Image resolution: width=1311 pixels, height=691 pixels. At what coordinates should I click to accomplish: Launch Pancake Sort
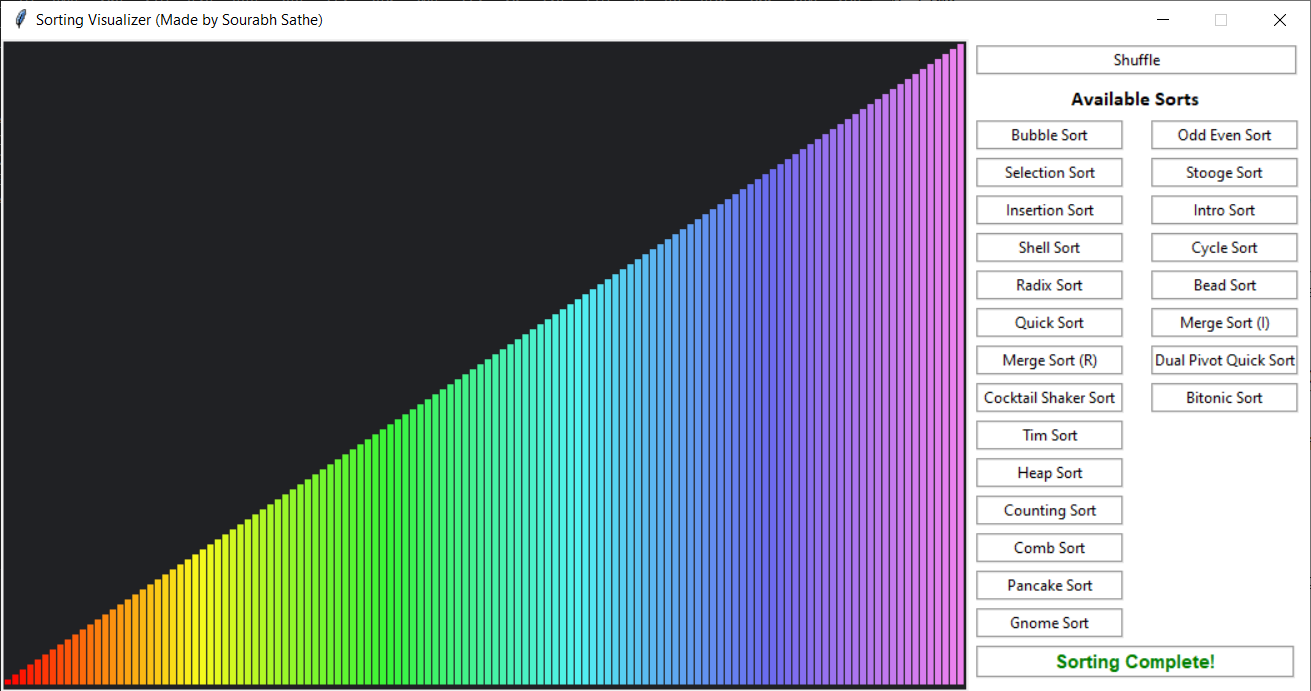(x=1049, y=585)
